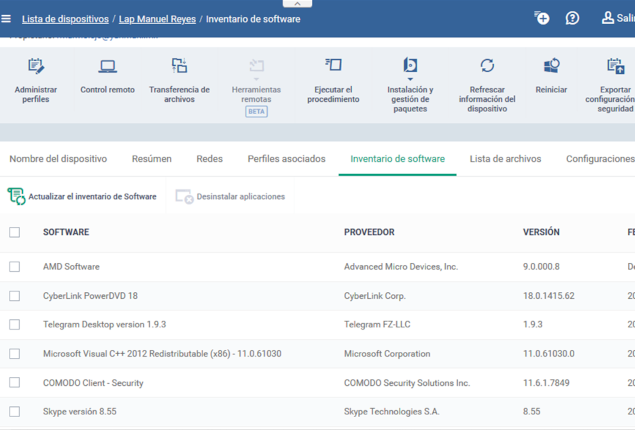Click Inventario de software breadcrumb text
Viewport: 635px width, 430px height.
point(253,19)
